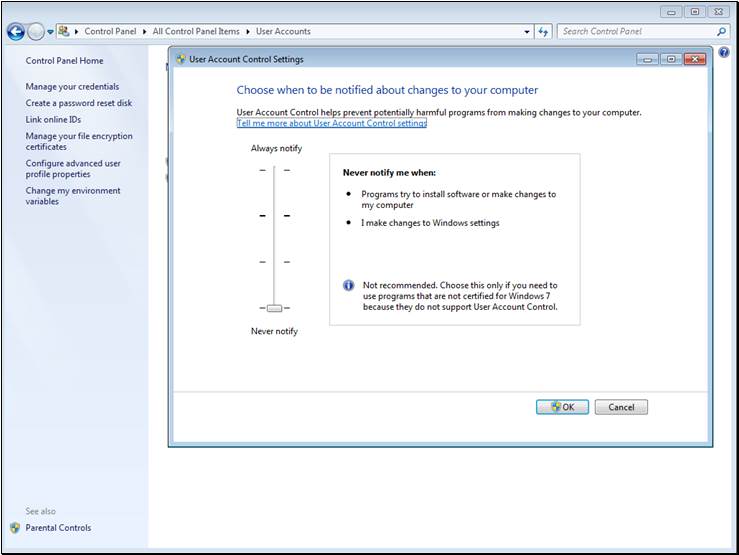Click the Back navigation arrow button
This screenshot has height=555, width=739.
point(16,32)
